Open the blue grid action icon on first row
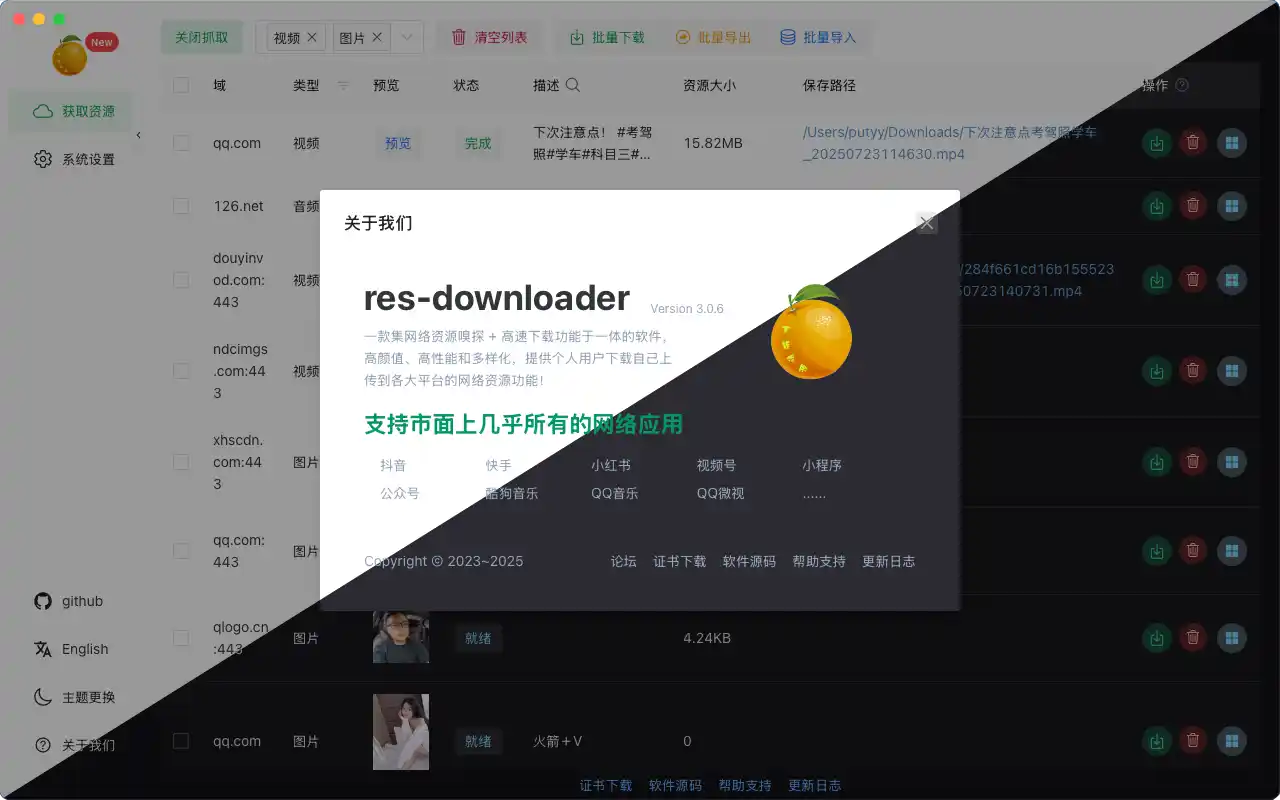 tap(1232, 142)
